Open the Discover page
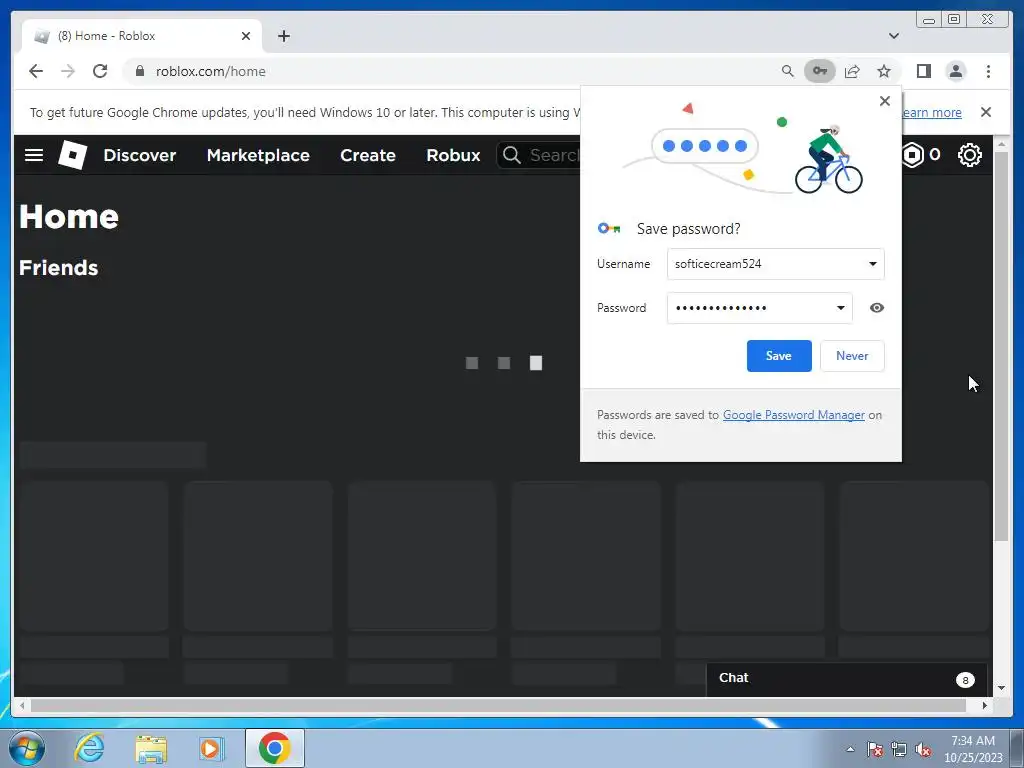This screenshot has height=768, width=1024. (x=140, y=155)
